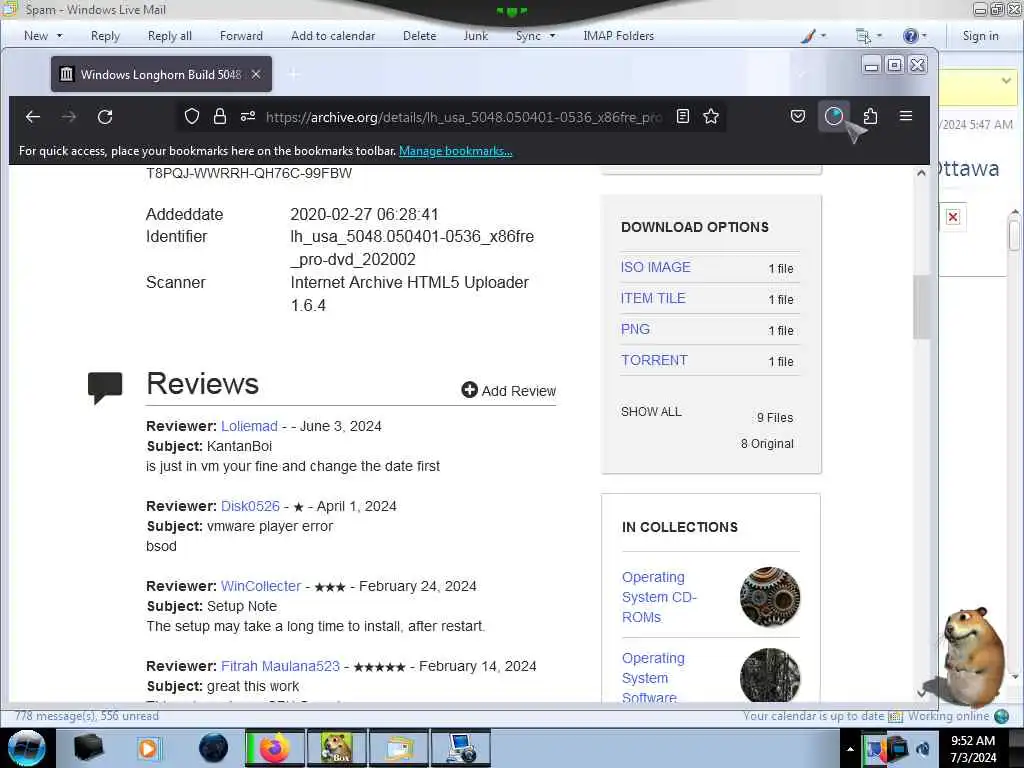This screenshot has width=1024, height=768.
Task: Click Add to calendar in Live Mail
Action: 333,36
